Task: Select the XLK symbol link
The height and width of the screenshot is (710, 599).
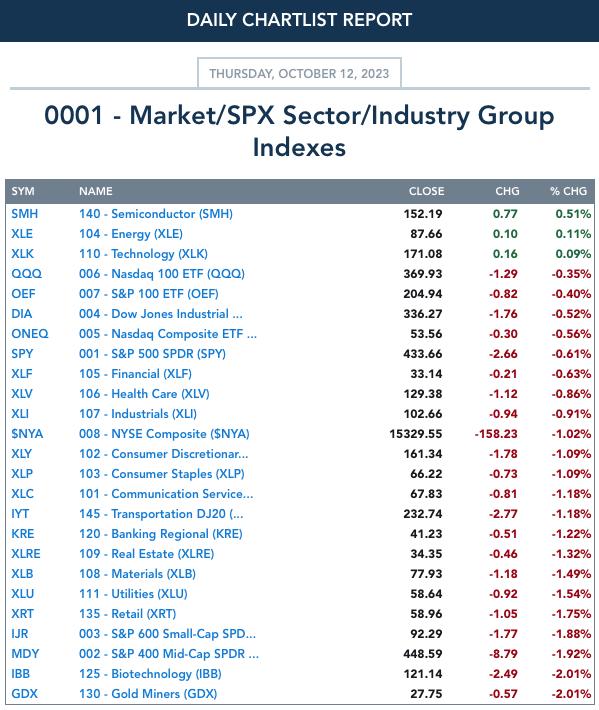Action: 22,254
